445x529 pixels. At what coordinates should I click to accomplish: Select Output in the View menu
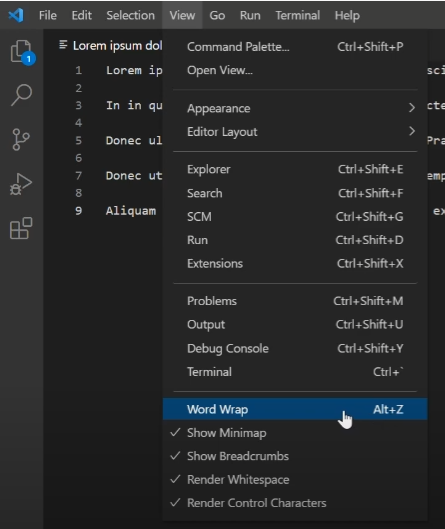click(x=295, y=325)
